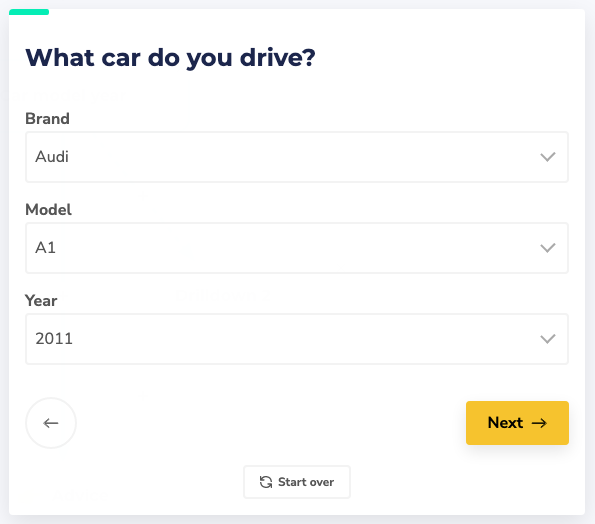Select the 'A1' value text
This screenshot has width=595, height=524.
pyautogui.click(x=46, y=248)
